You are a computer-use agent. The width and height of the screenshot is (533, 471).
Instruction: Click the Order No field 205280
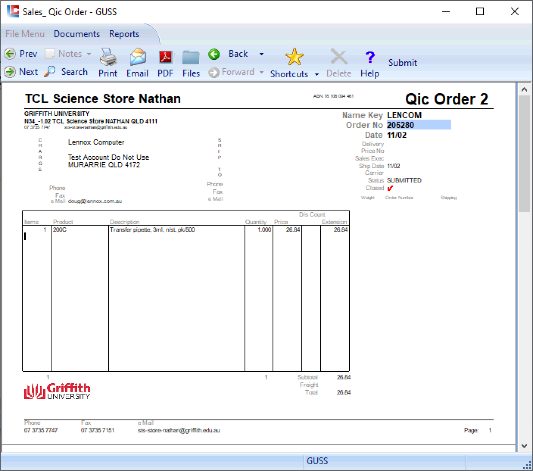click(419, 125)
